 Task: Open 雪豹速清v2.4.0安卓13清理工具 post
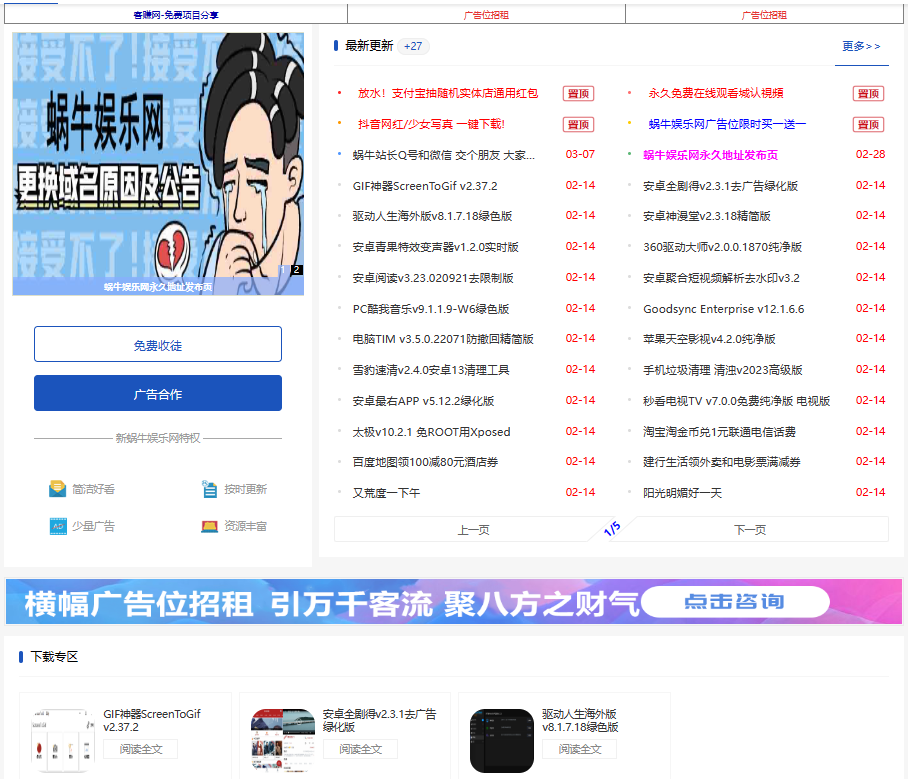pyautogui.click(x=430, y=370)
